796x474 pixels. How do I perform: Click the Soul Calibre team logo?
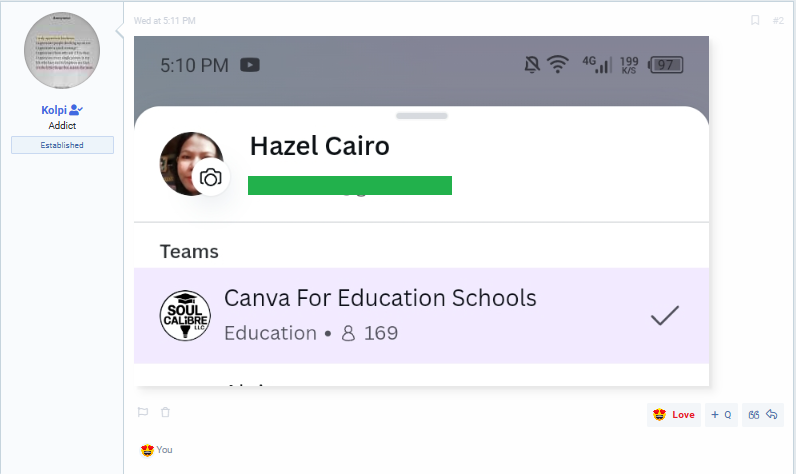tap(185, 315)
